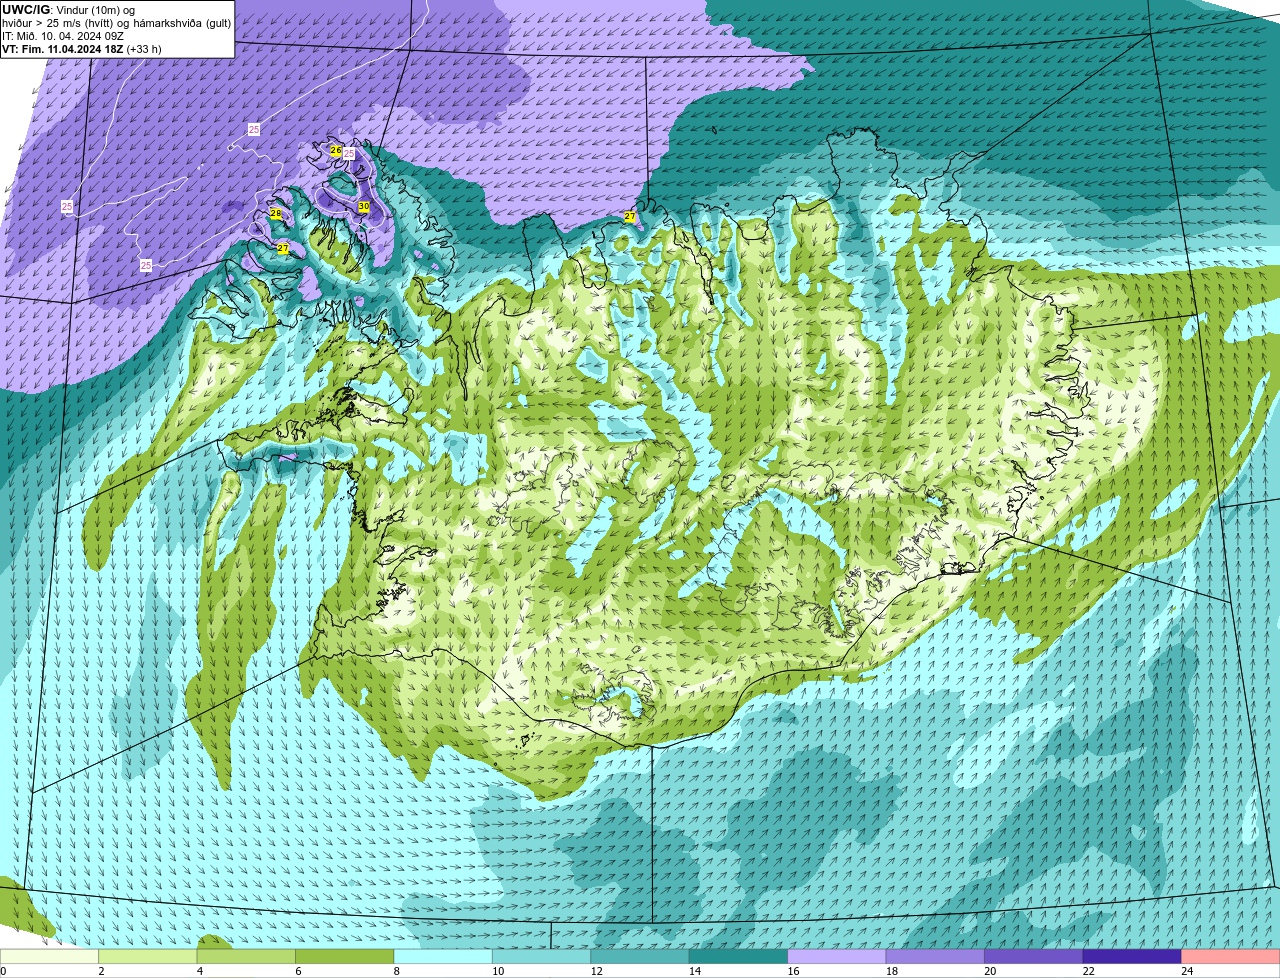Click the legend scale number 0
This screenshot has height=978, width=1280.
click(x=3, y=971)
